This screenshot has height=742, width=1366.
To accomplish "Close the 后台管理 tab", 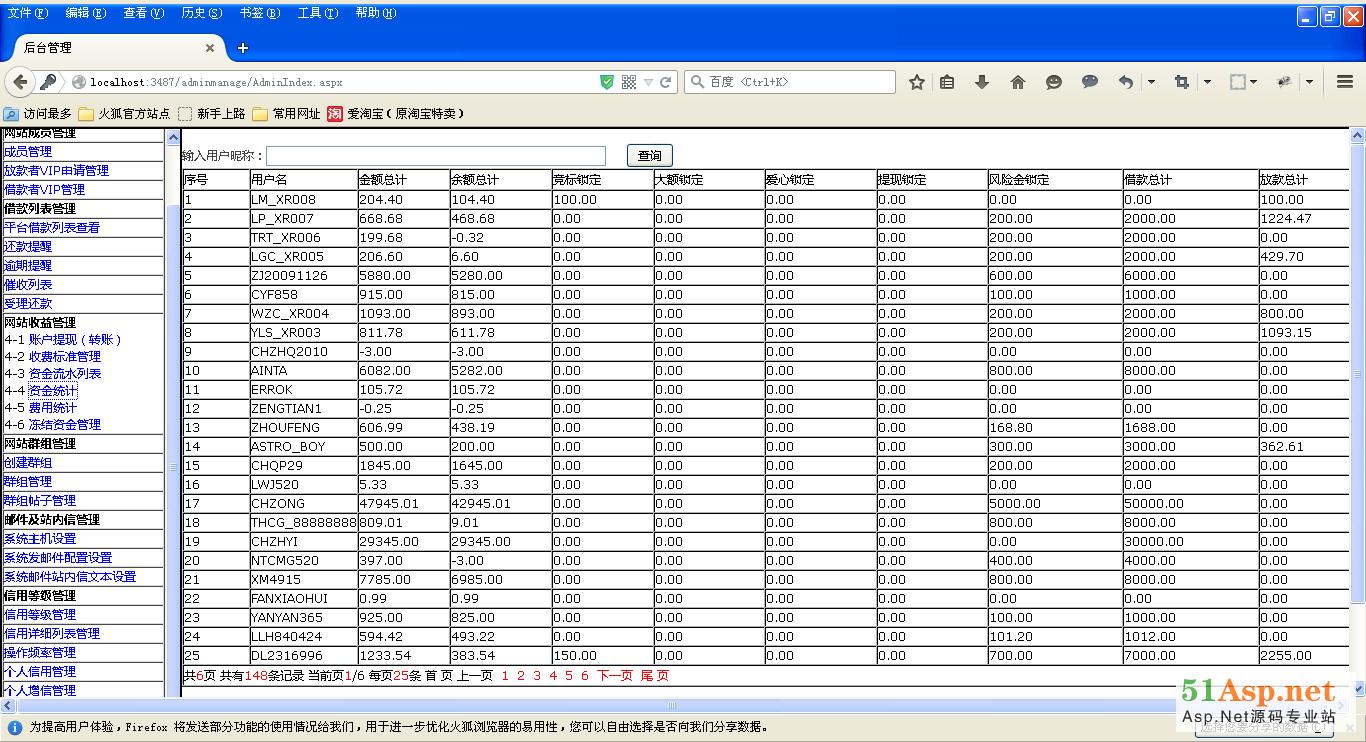I will pos(210,48).
